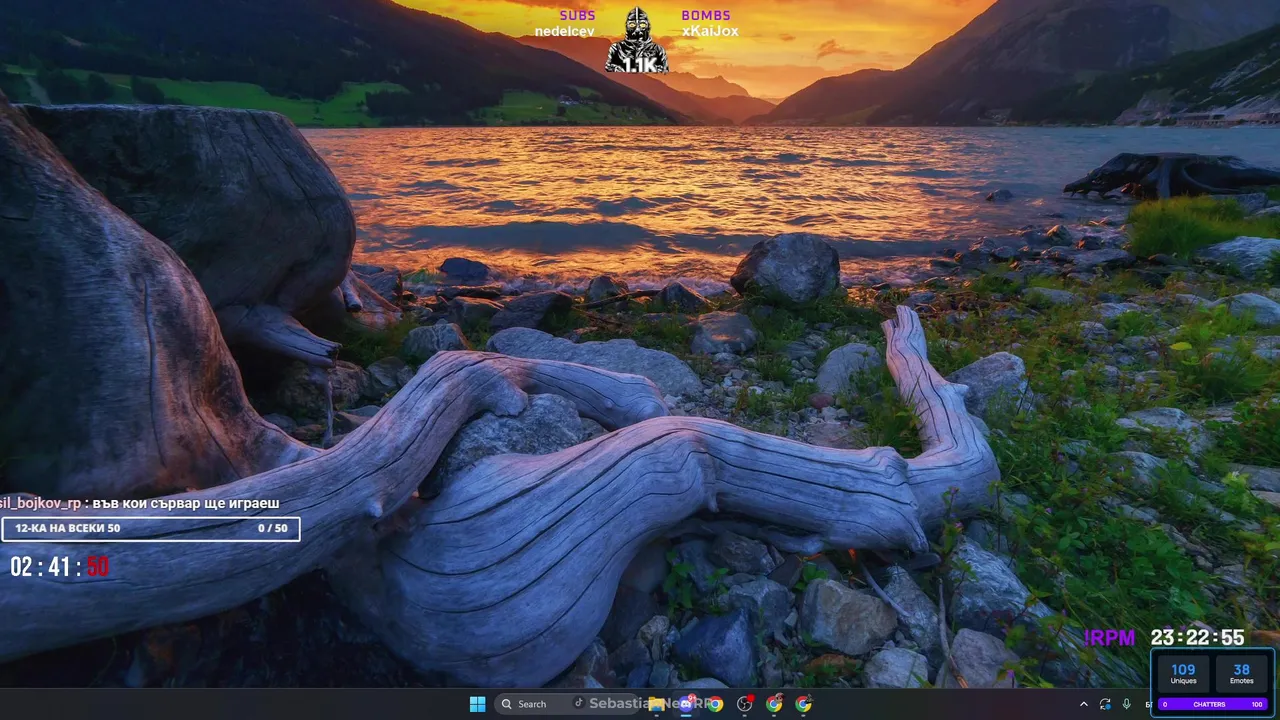Click the 02:41:50 countdown timer
The width and height of the screenshot is (1280, 720).
[x=60, y=567]
